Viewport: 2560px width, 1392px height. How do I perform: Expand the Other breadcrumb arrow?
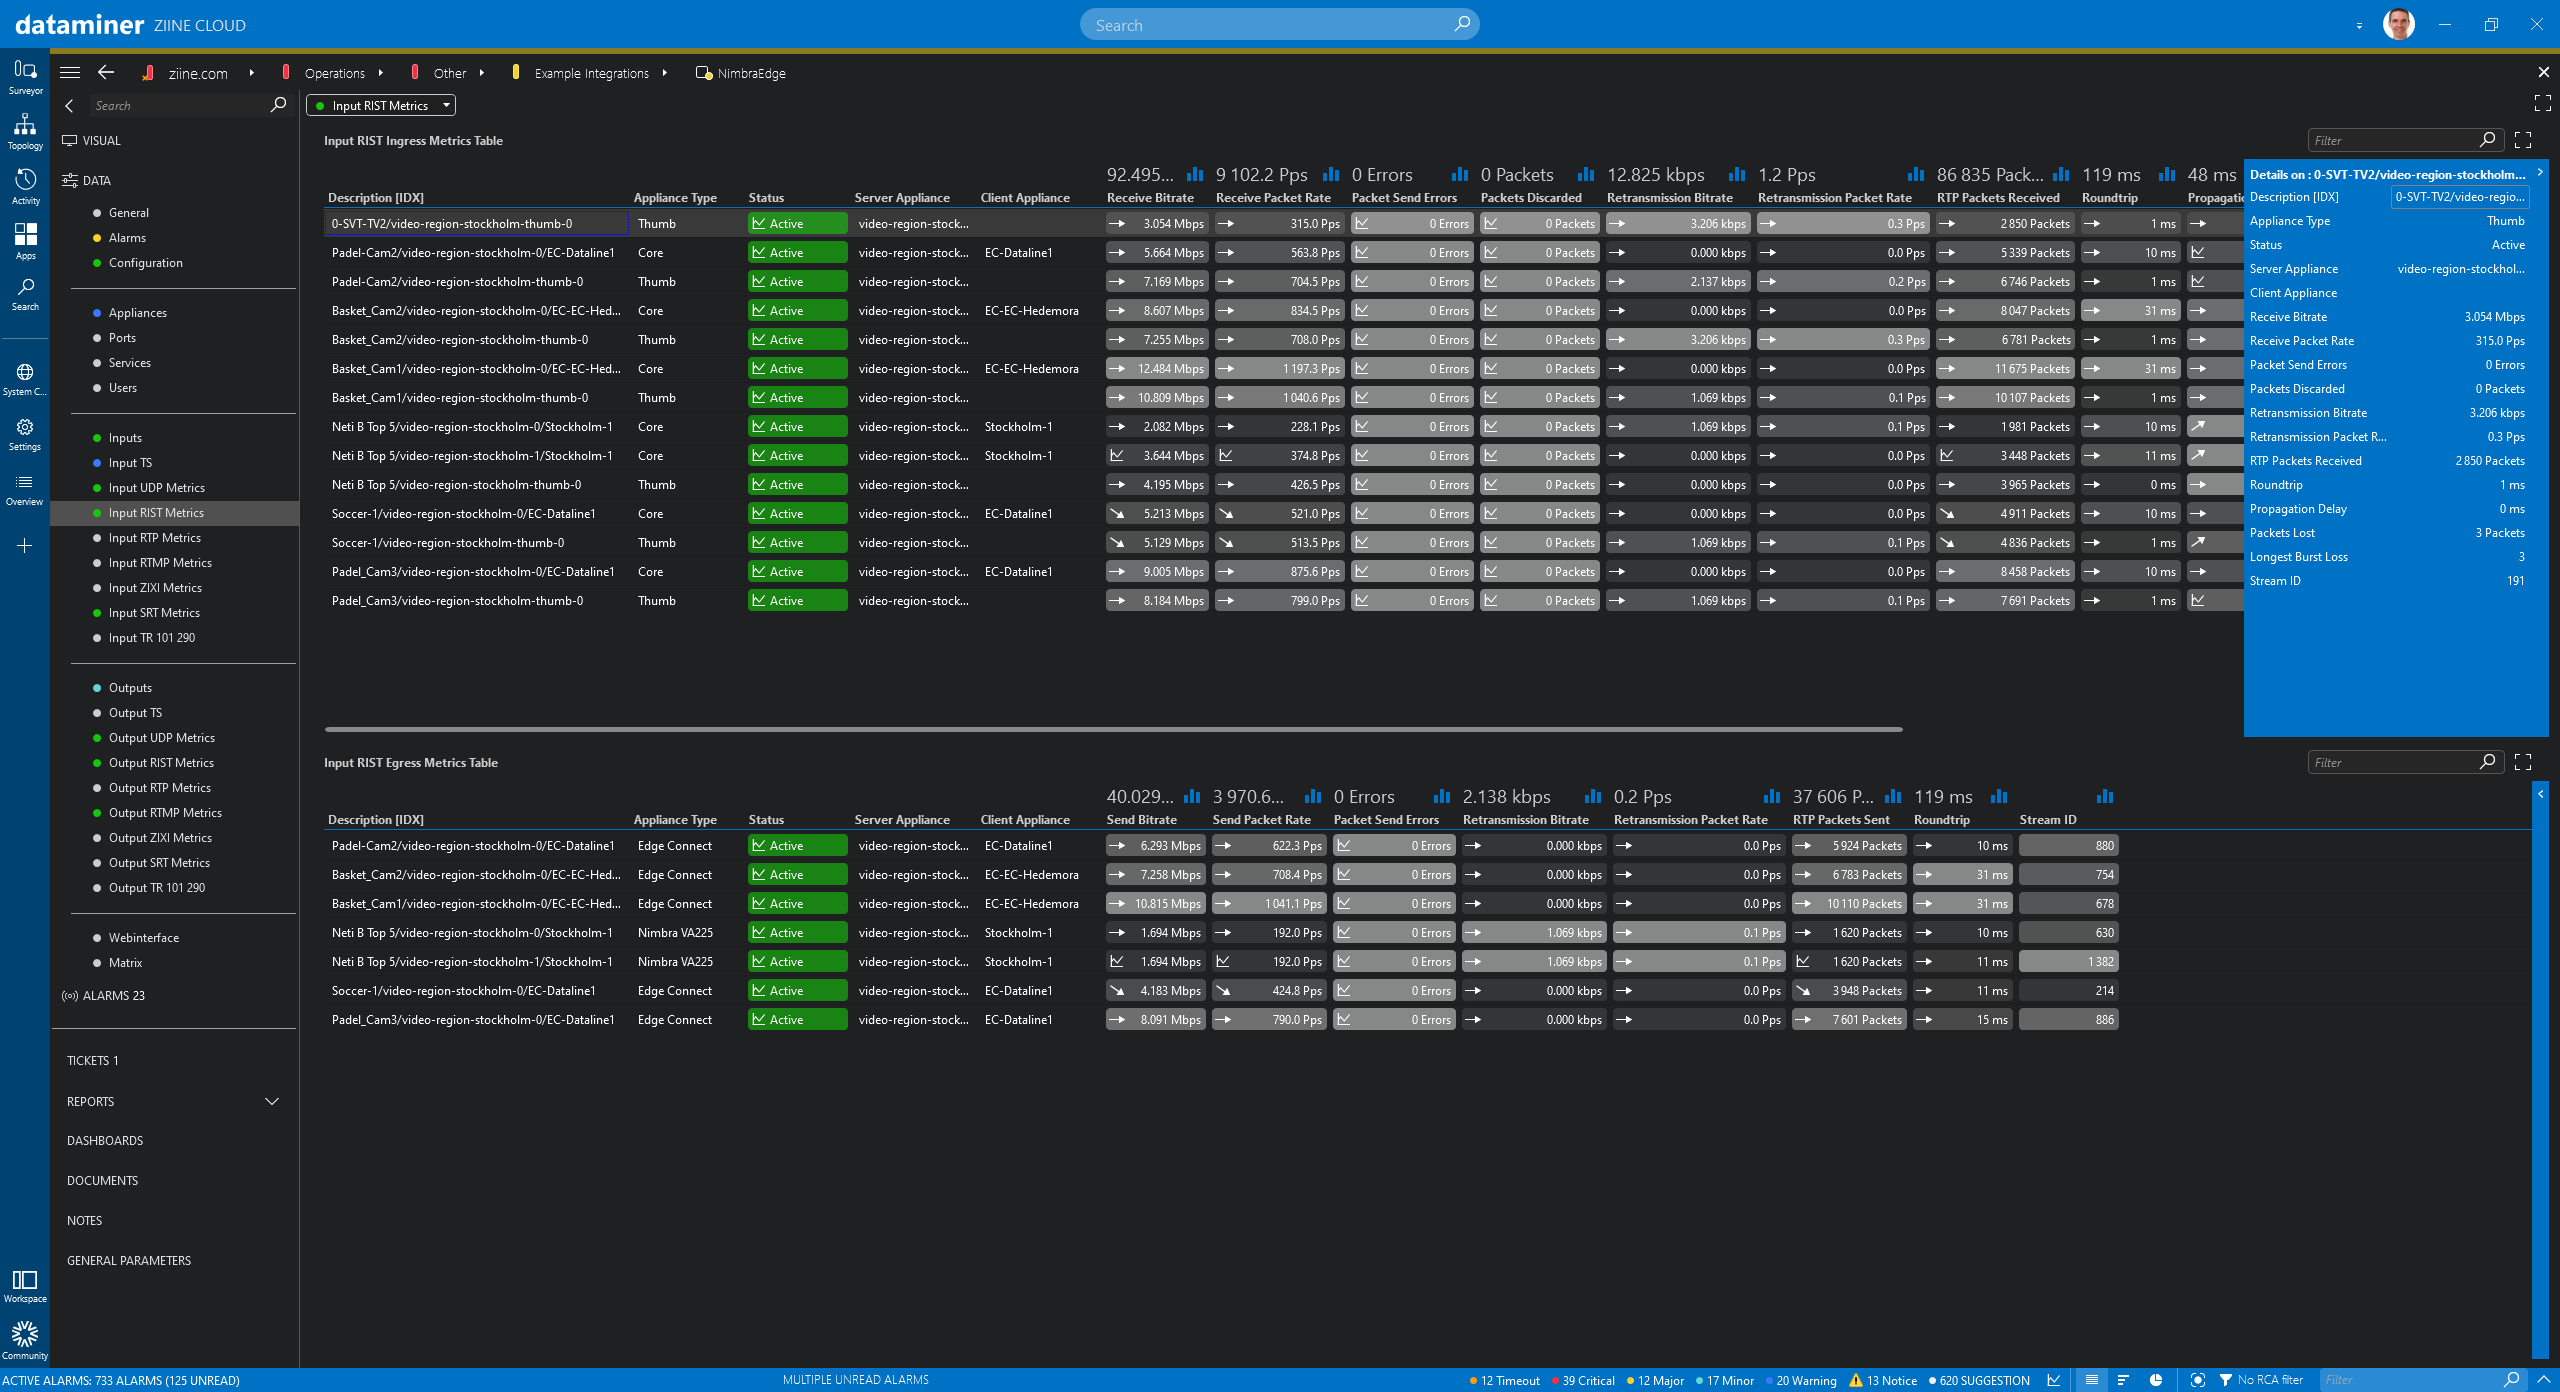(x=482, y=73)
